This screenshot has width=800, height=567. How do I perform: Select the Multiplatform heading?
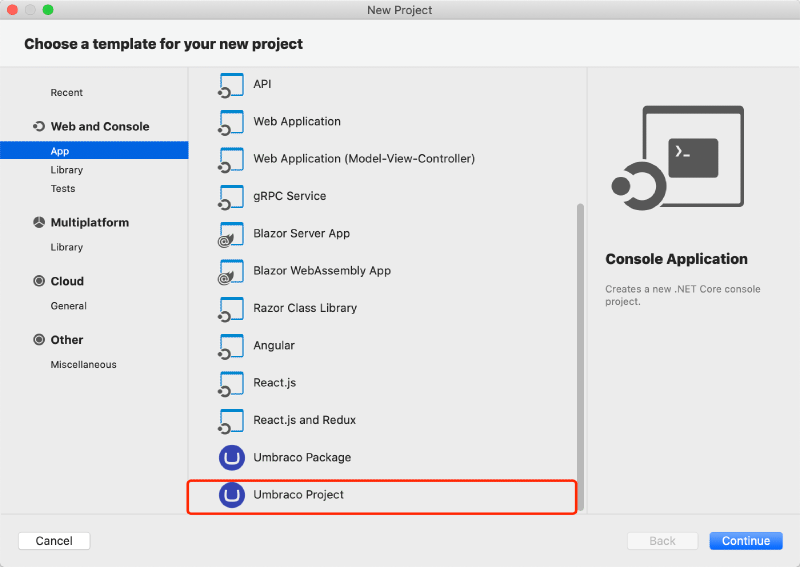click(x=90, y=223)
